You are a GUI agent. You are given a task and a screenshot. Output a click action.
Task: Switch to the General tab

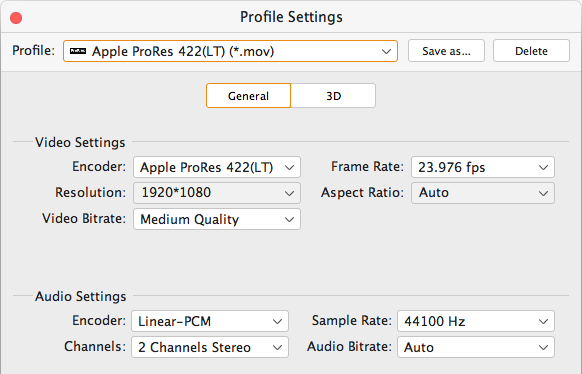point(248,96)
